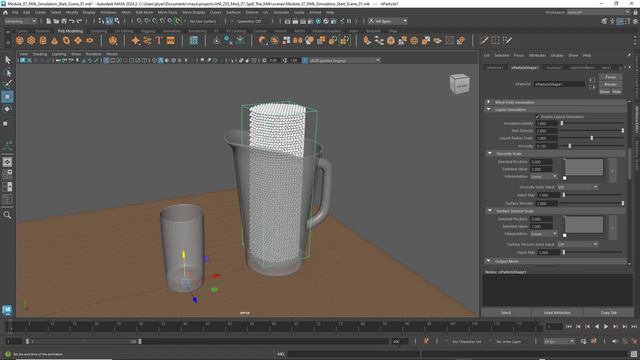The height and width of the screenshot is (360, 640).
Task: Pick the Paint selection tool in toolbox
Action: [x=7, y=84]
